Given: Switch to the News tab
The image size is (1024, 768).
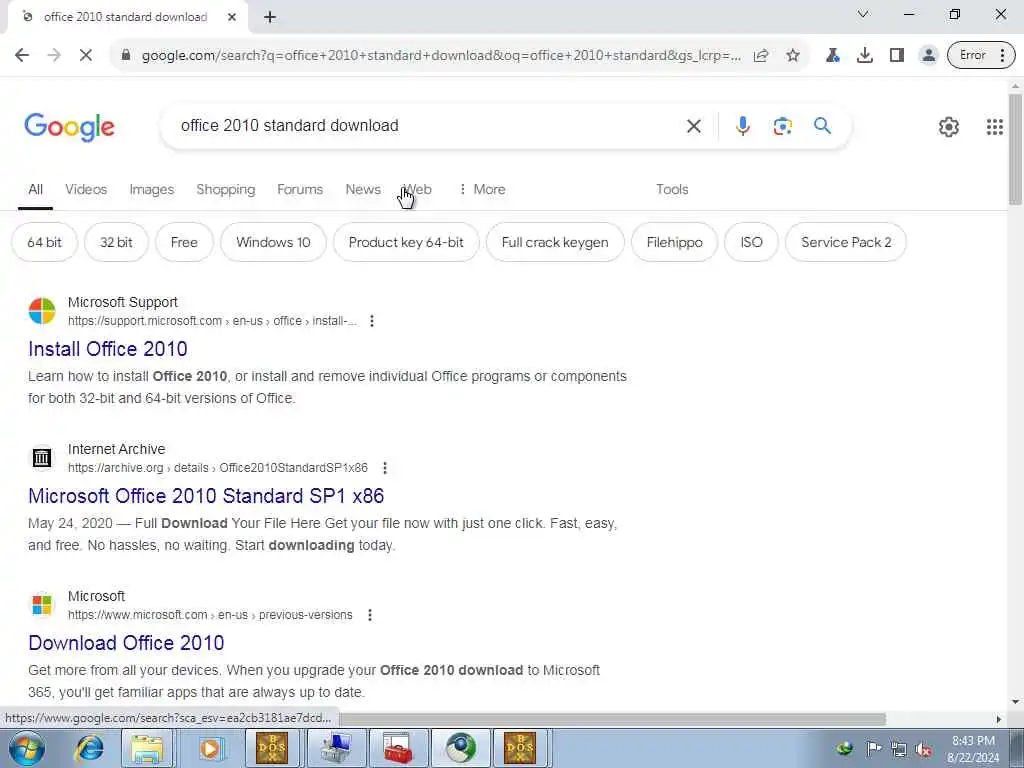Looking at the screenshot, I should 363,189.
